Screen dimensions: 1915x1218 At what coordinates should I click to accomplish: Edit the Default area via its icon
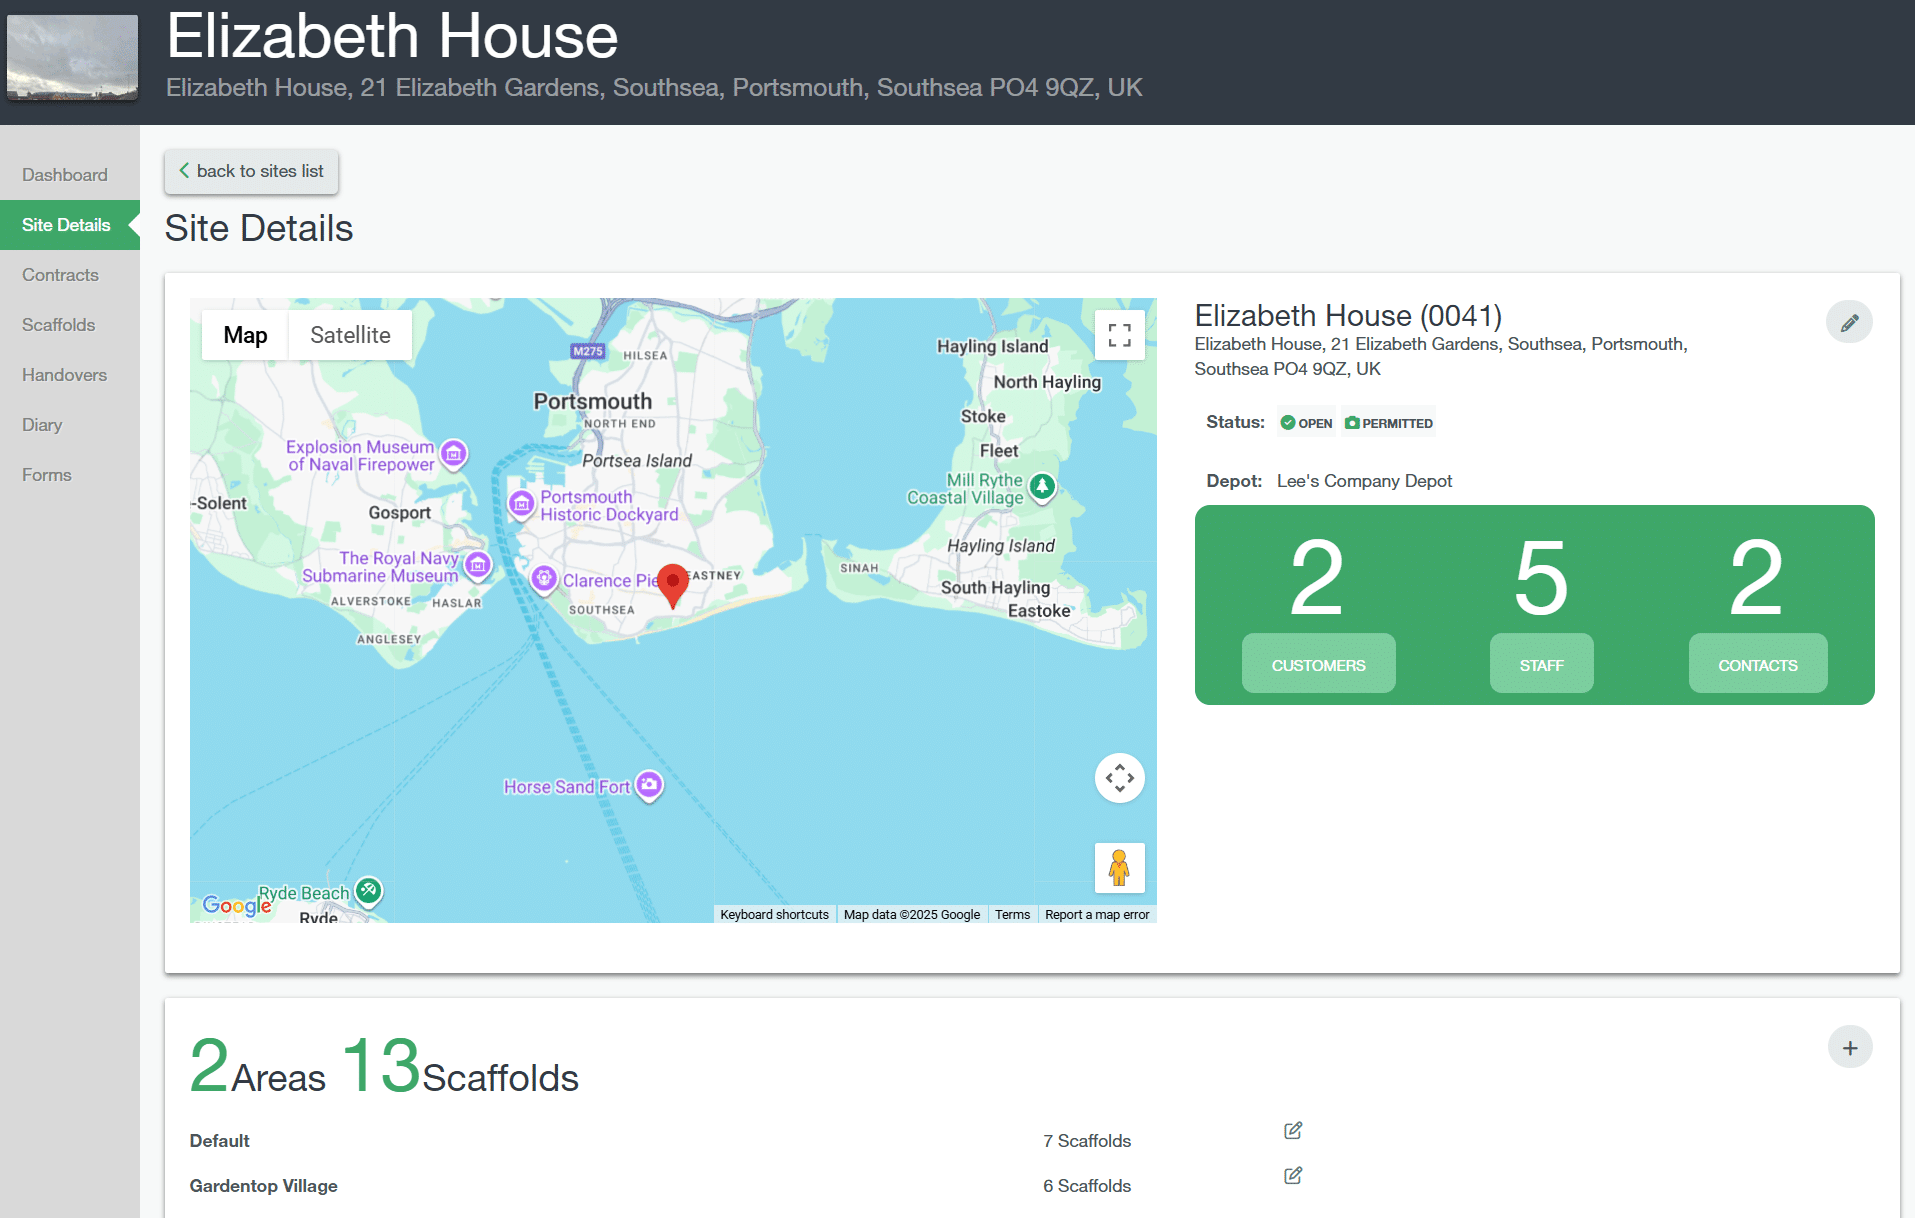point(1292,1131)
